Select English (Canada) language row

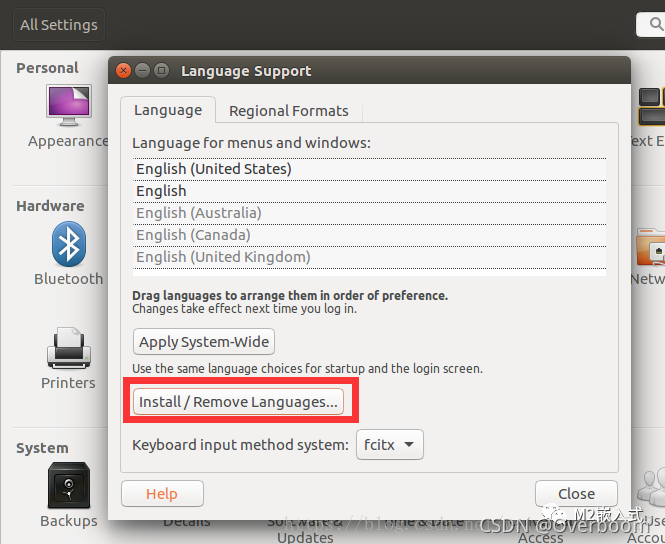(x=369, y=235)
